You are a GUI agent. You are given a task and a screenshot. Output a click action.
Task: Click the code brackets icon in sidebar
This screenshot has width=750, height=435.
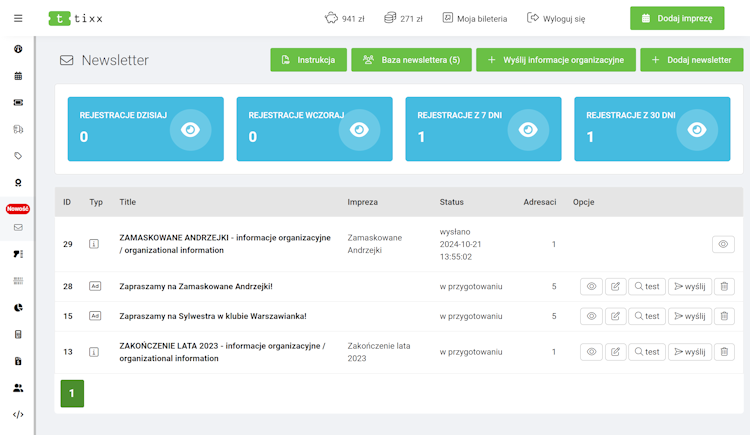[x=18, y=414]
